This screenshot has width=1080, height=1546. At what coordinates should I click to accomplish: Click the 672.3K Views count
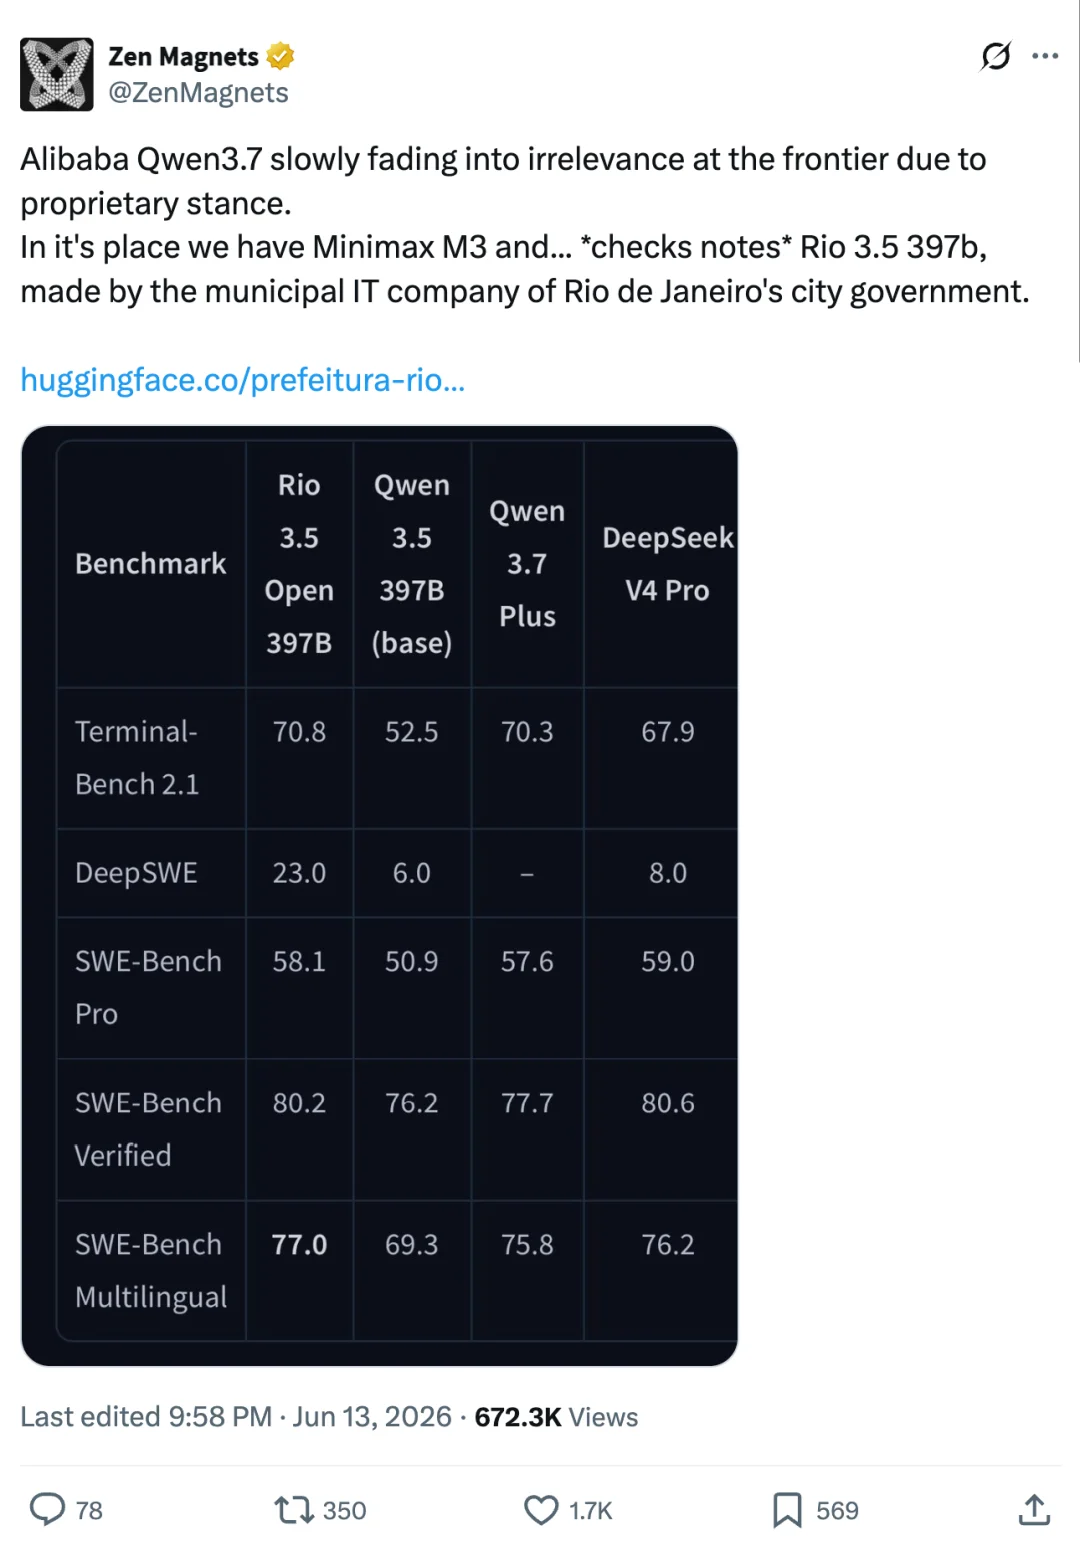556,1417
